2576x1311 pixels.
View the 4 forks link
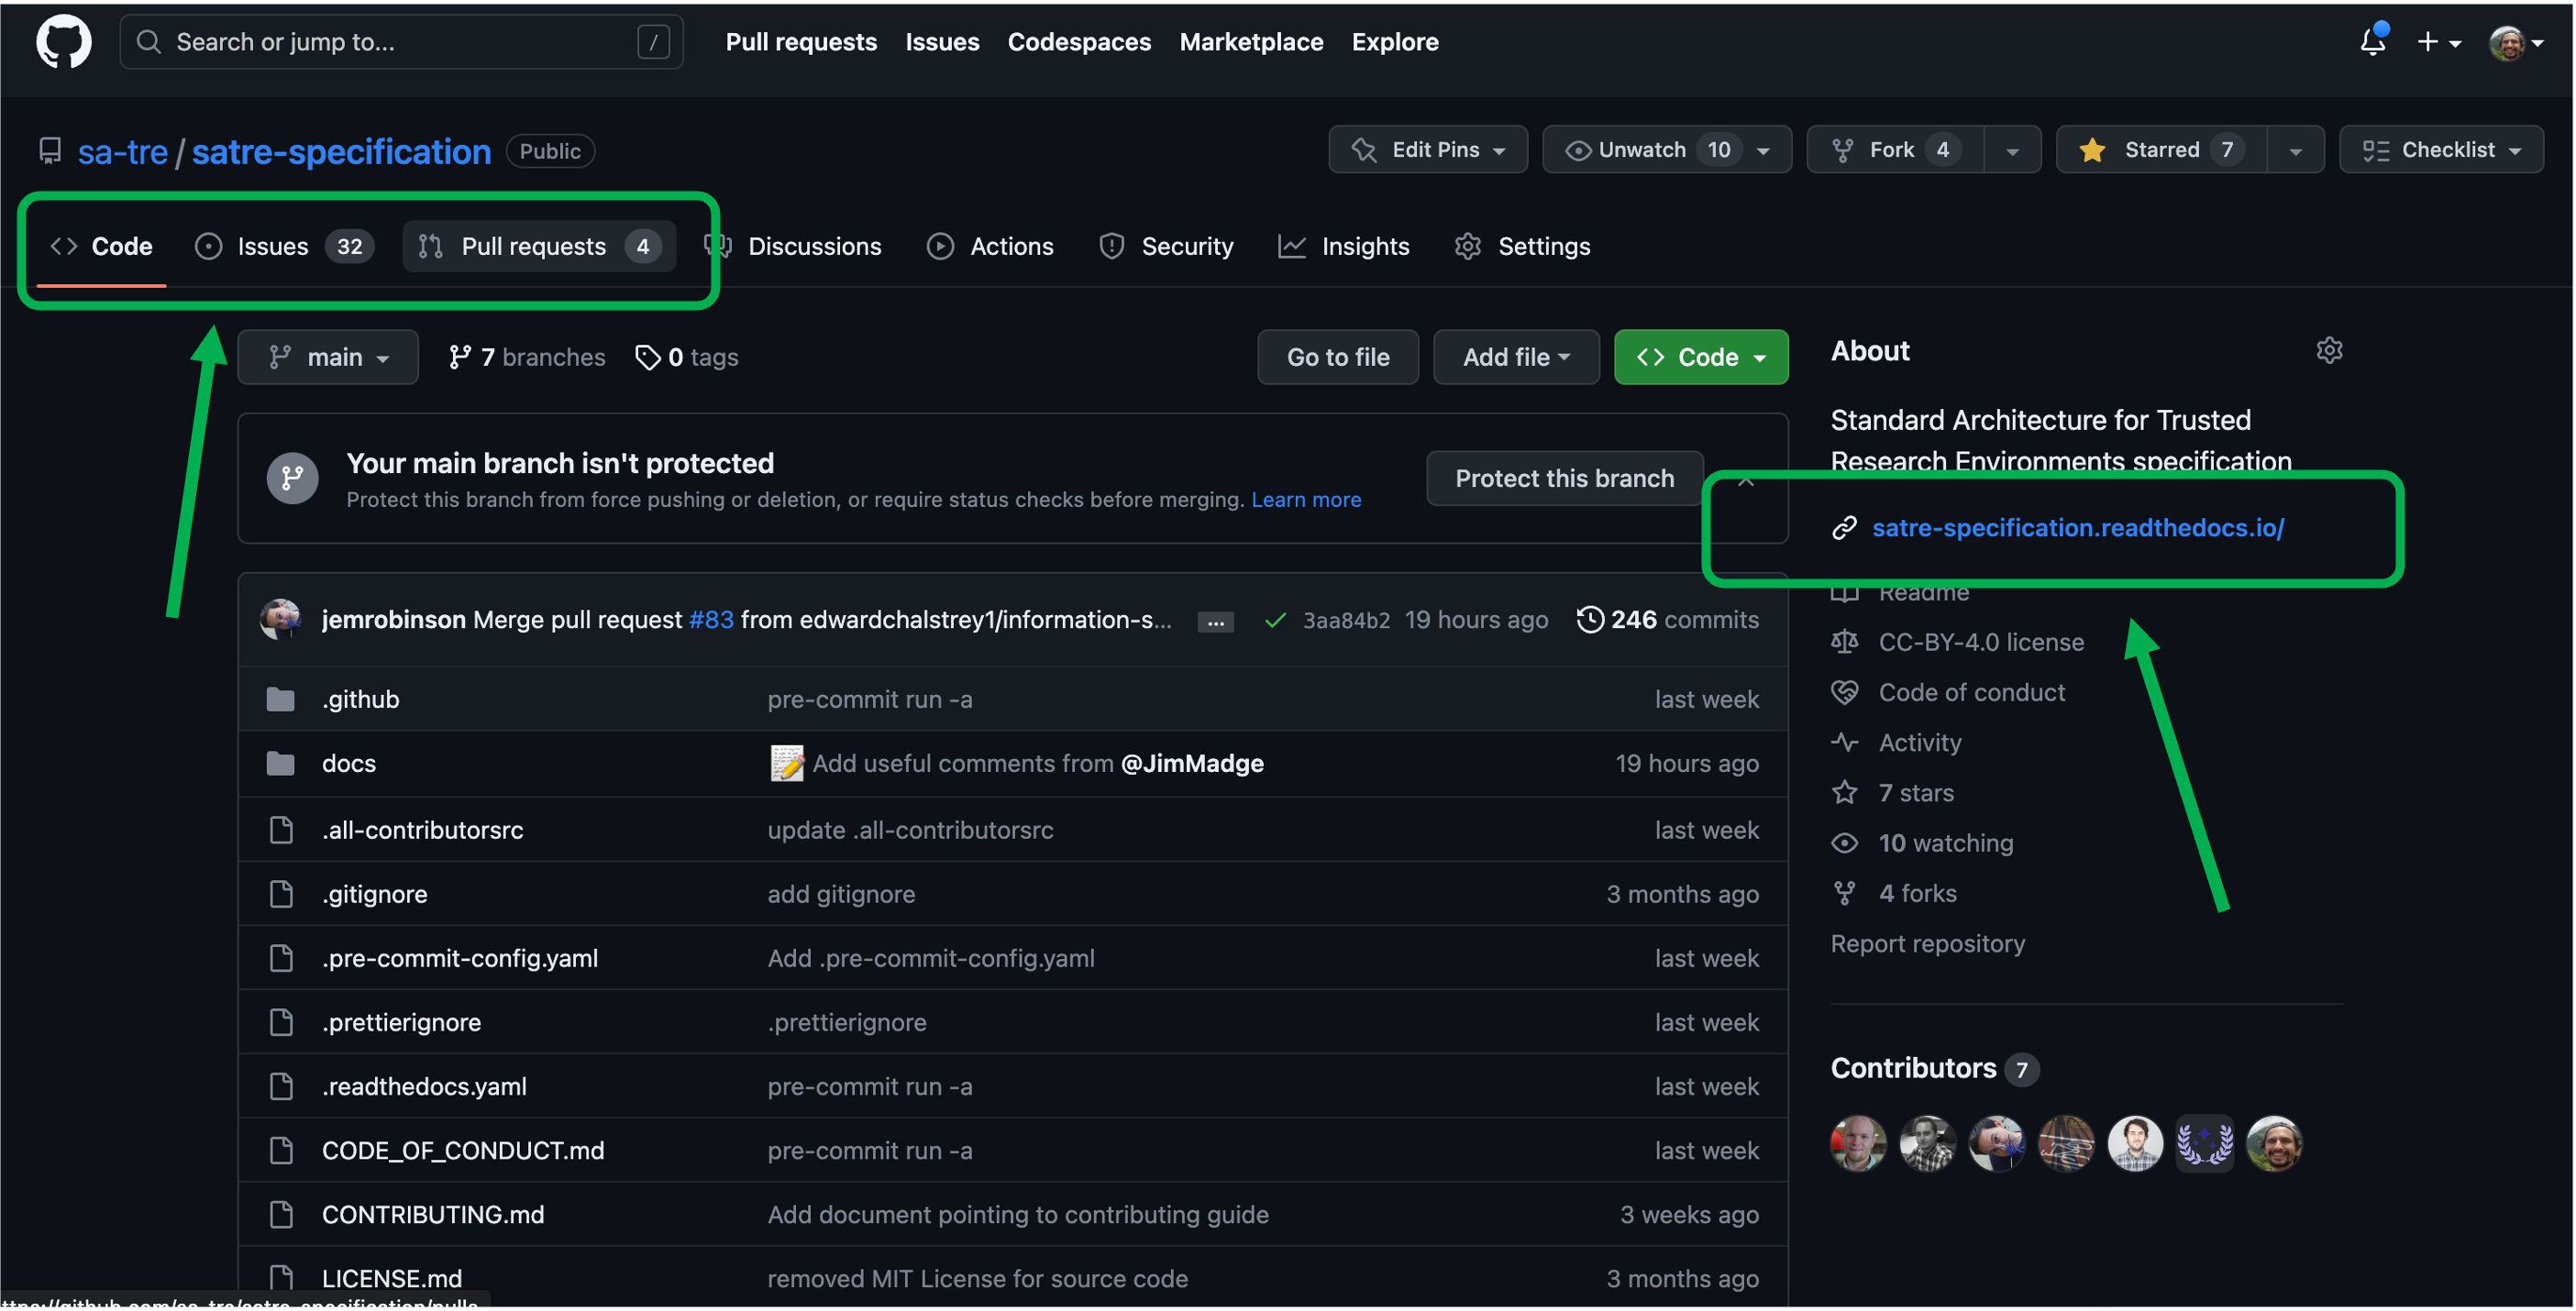pyautogui.click(x=1917, y=892)
